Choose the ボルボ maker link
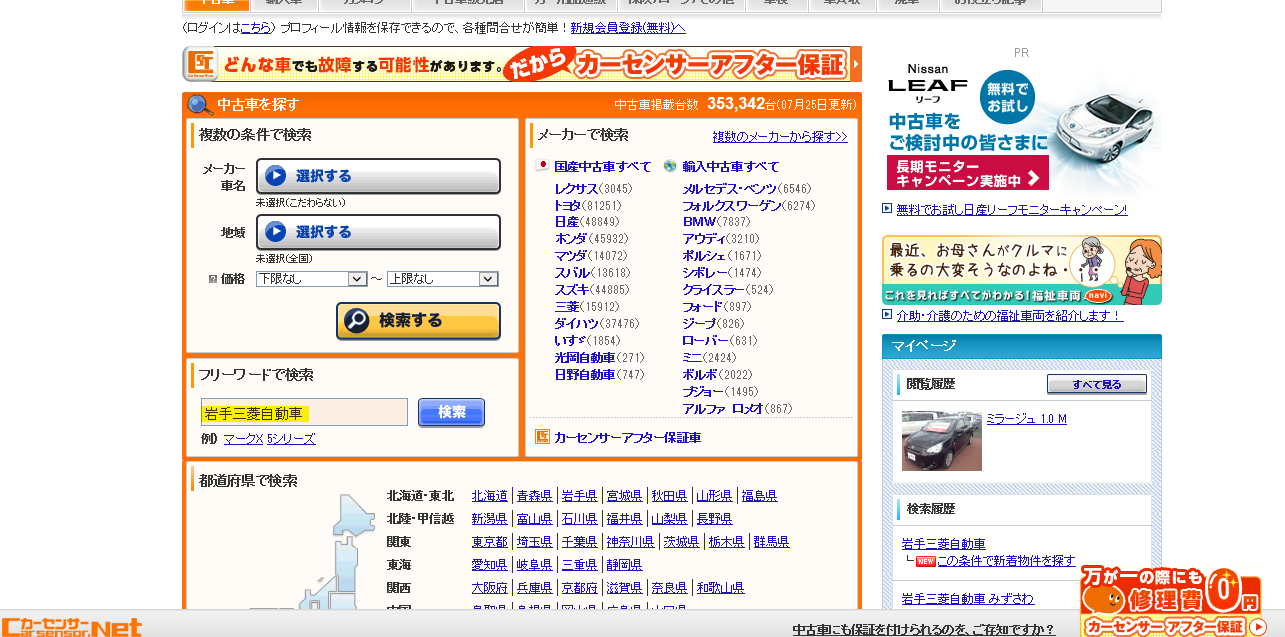 700,374
